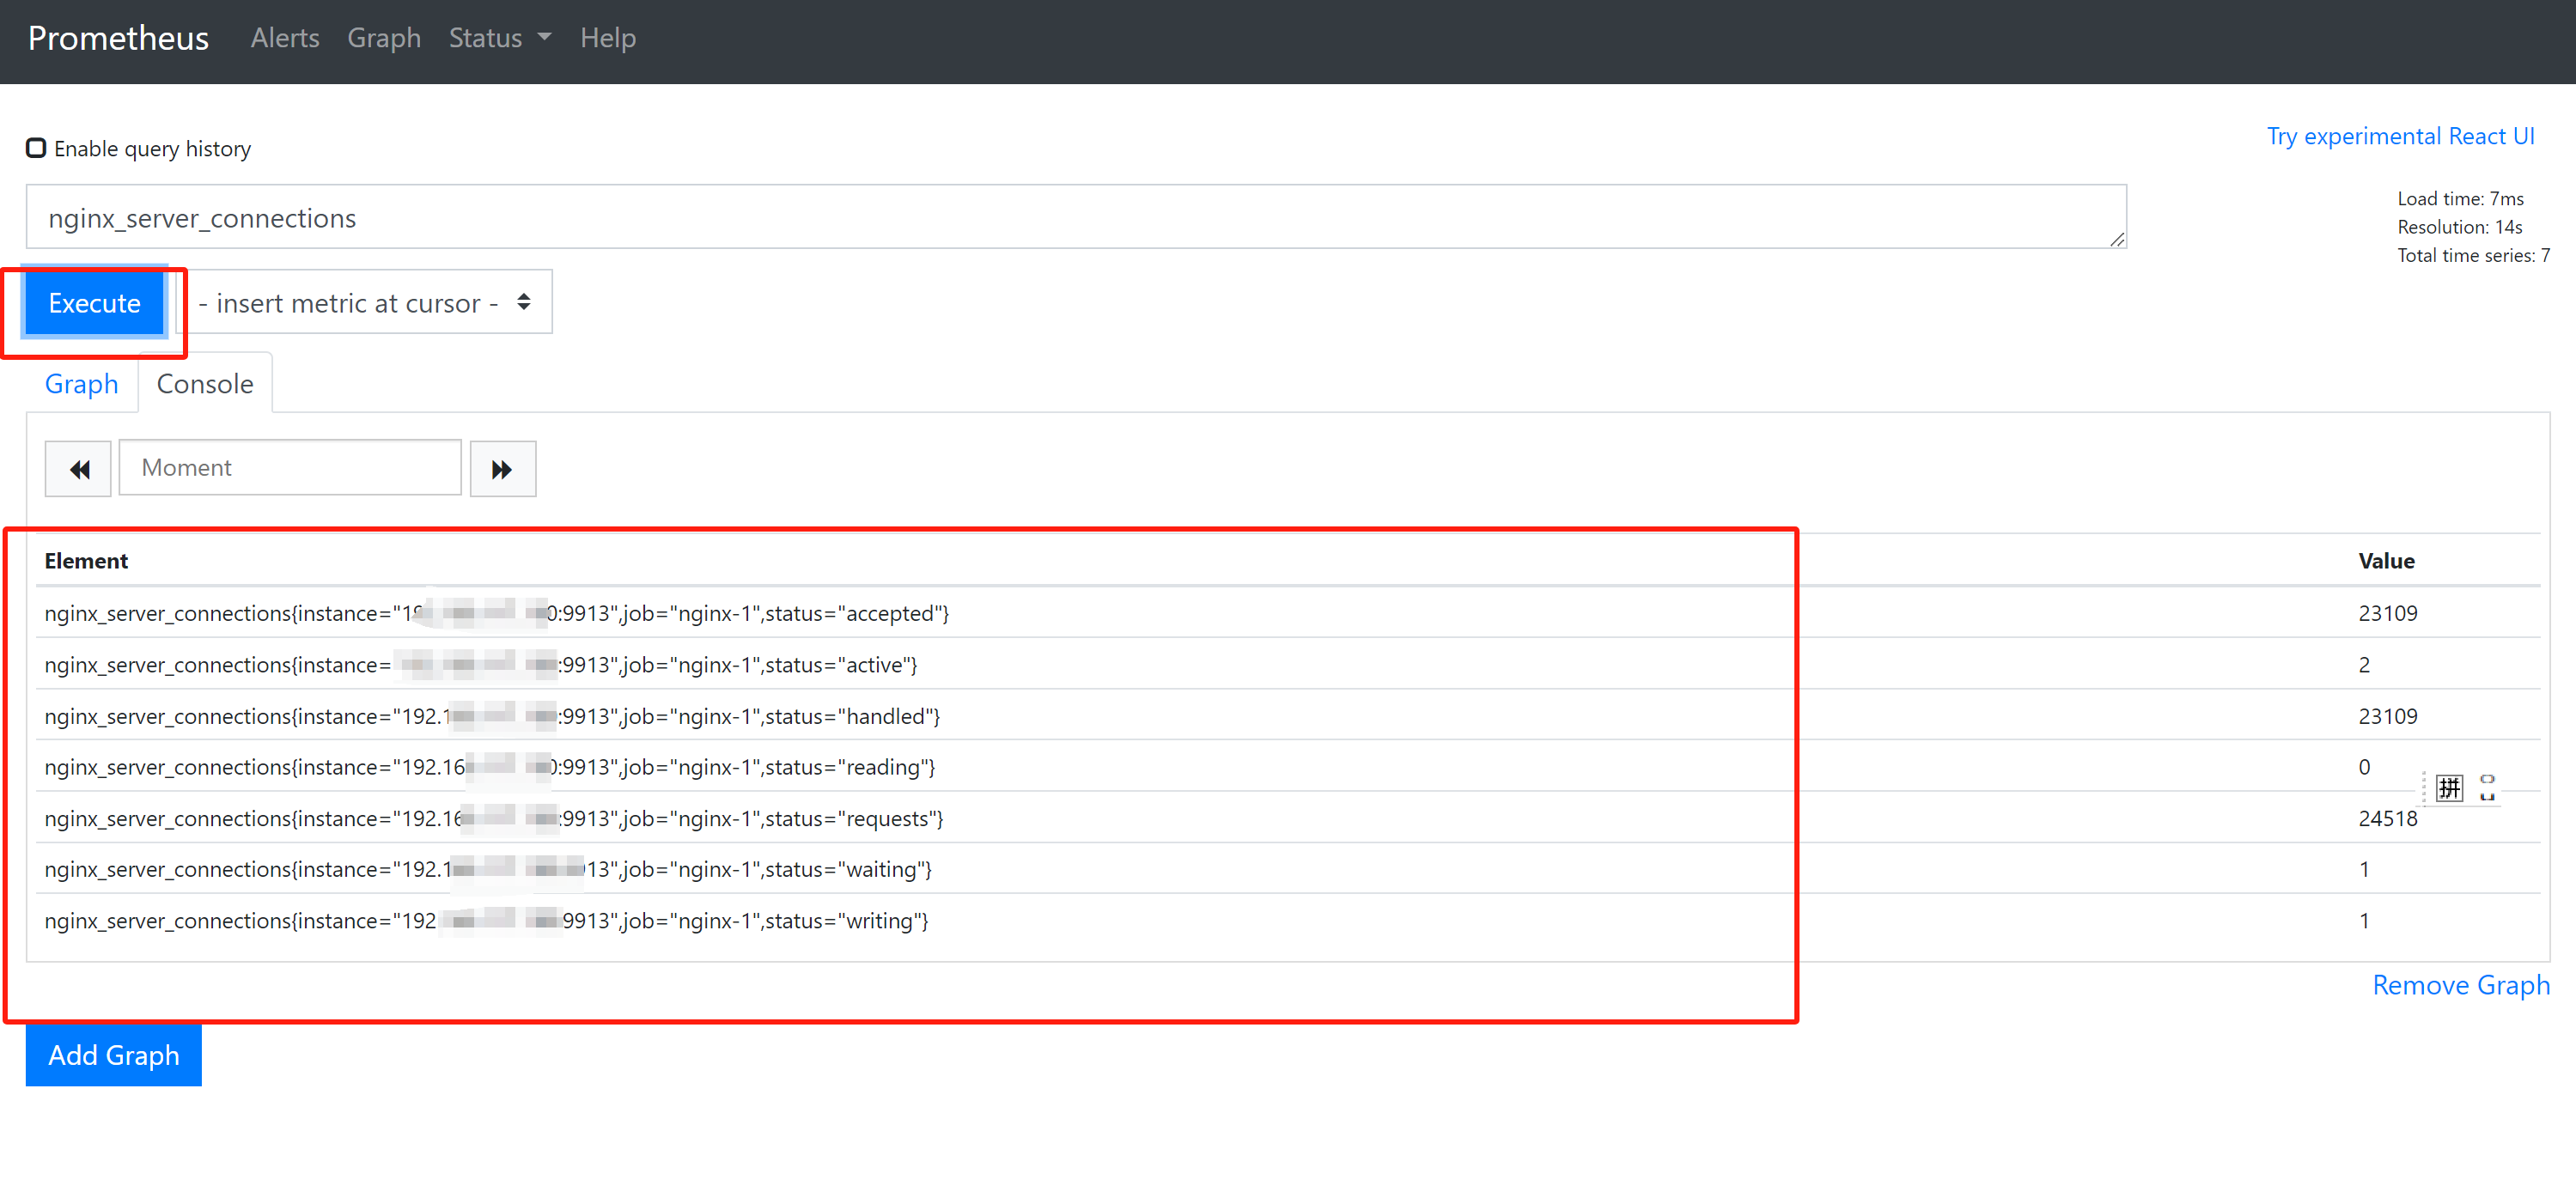The image size is (2576, 1198).
Task: Select the Console tab
Action: [205, 384]
